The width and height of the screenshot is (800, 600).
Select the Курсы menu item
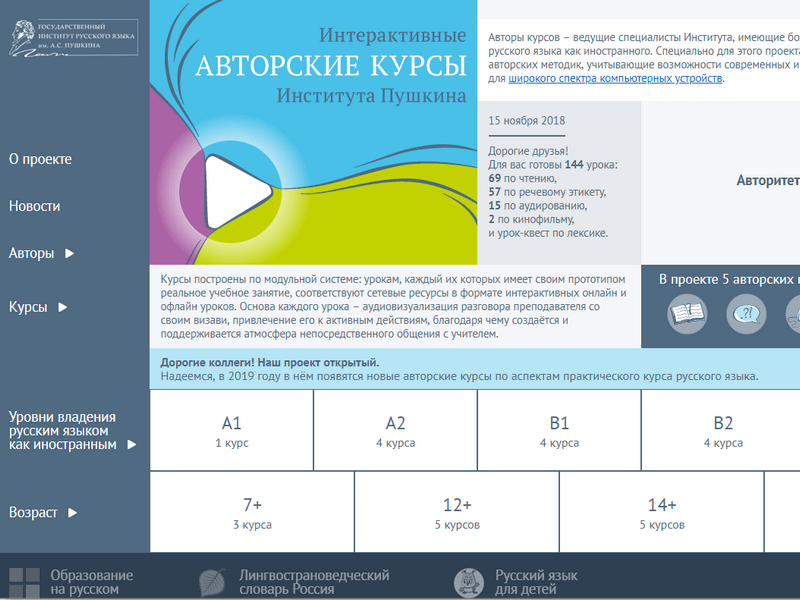28,307
